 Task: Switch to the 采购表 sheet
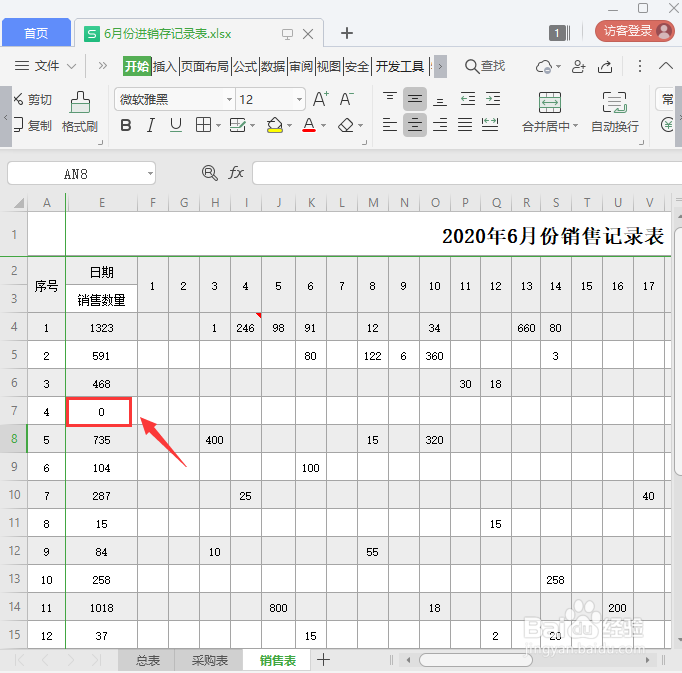[x=209, y=660]
